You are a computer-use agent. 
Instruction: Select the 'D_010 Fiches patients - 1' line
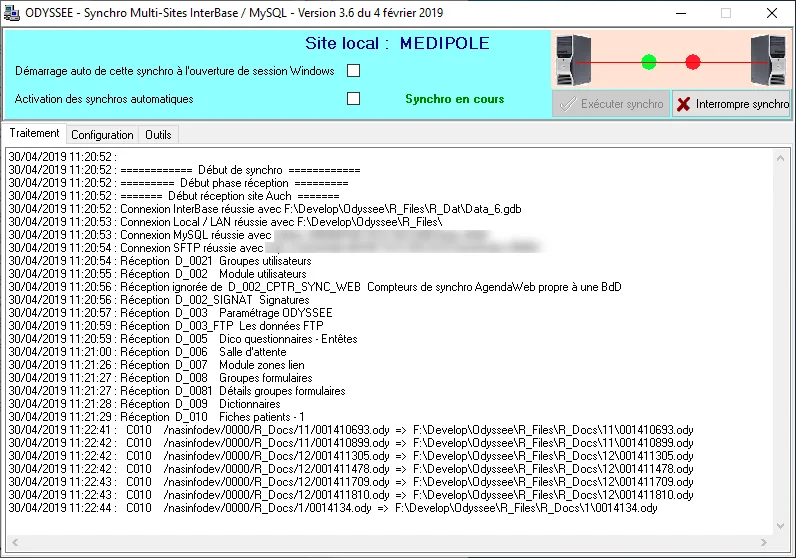pos(156,417)
